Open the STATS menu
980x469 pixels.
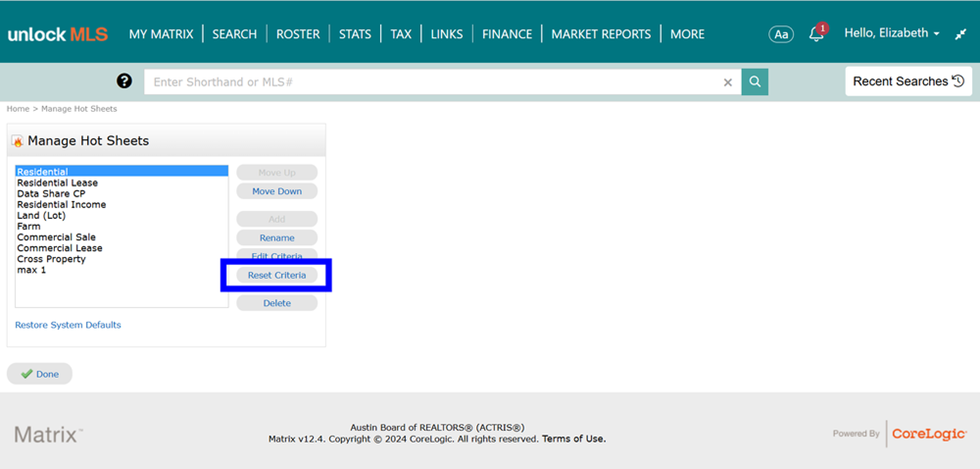(355, 34)
